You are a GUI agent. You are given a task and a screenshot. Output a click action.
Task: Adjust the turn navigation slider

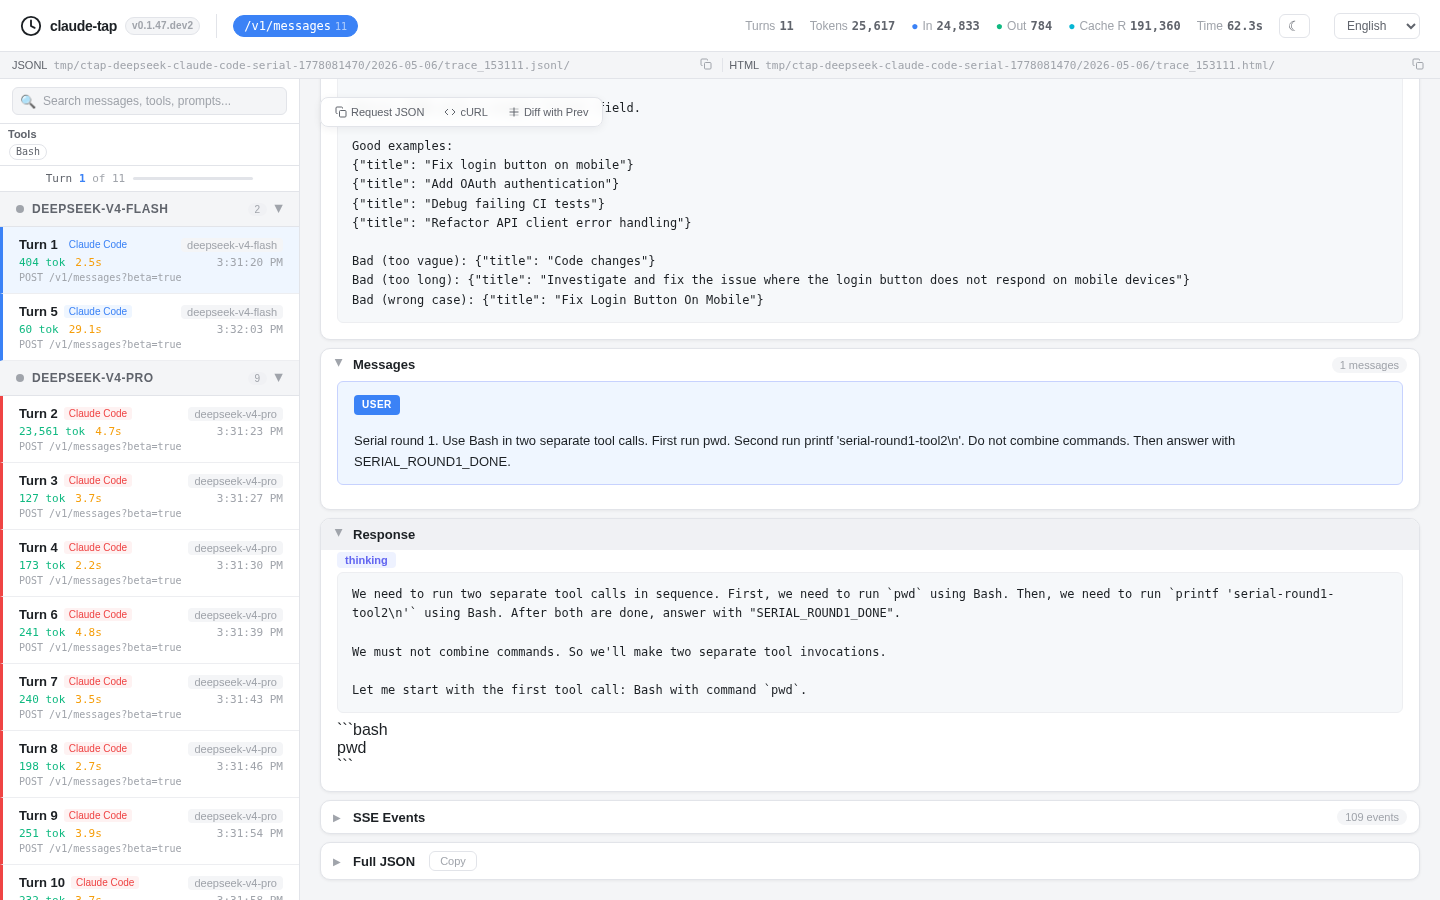click(x=193, y=178)
